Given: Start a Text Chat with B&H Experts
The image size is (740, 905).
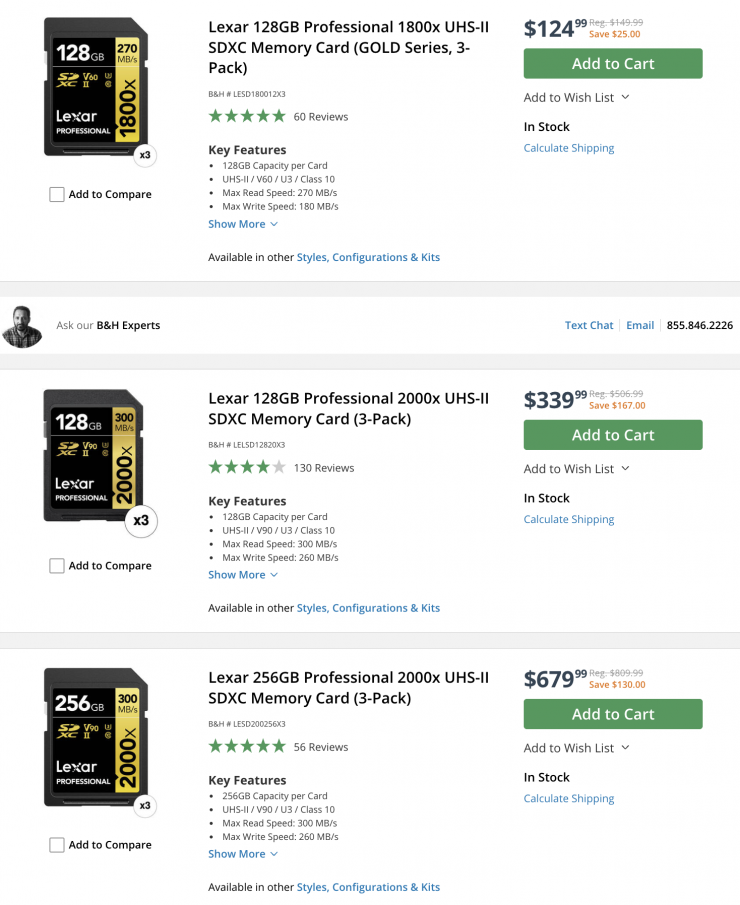Looking at the screenshot, I should [589, 325].
